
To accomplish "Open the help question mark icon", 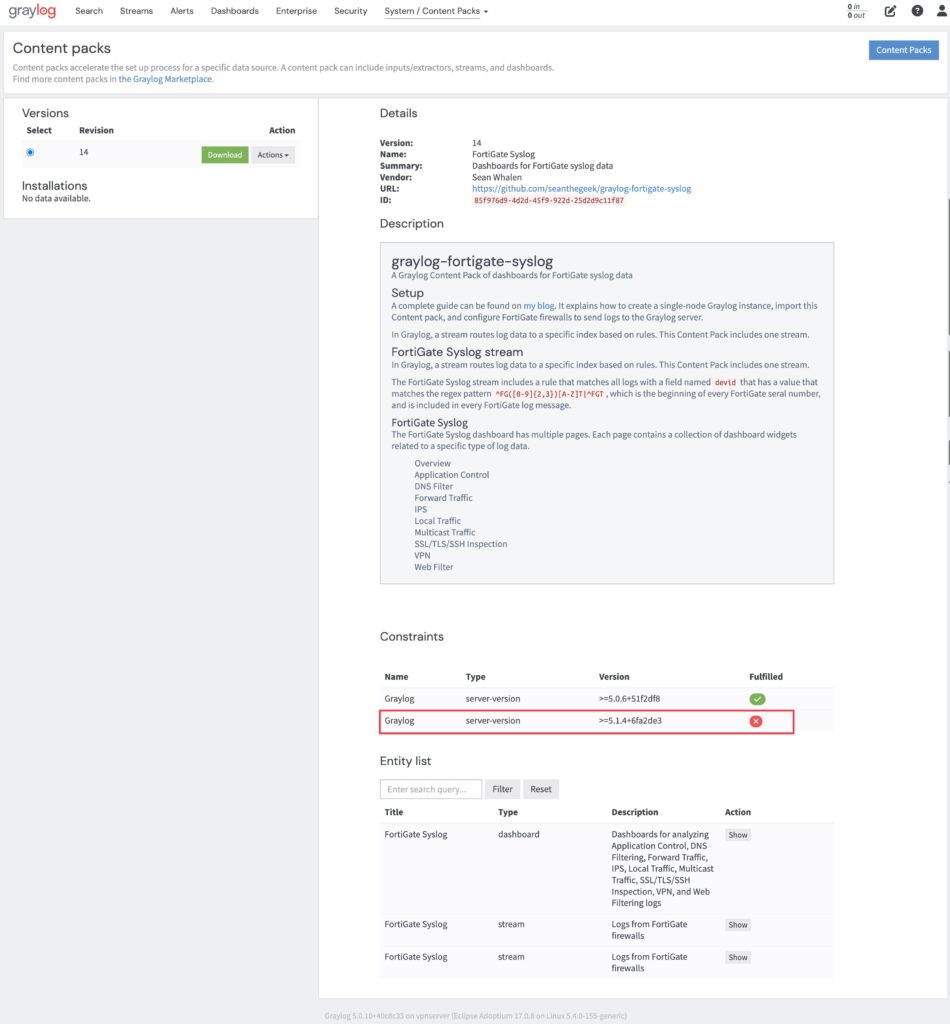I will (x=917, y=11).
